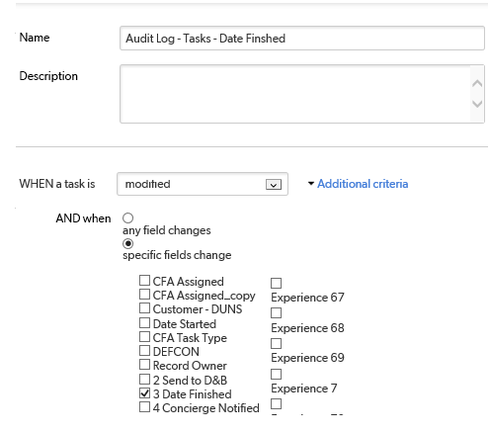
Task: Click the Name input field
Action: pyautogui.click(x=302, y=38)
